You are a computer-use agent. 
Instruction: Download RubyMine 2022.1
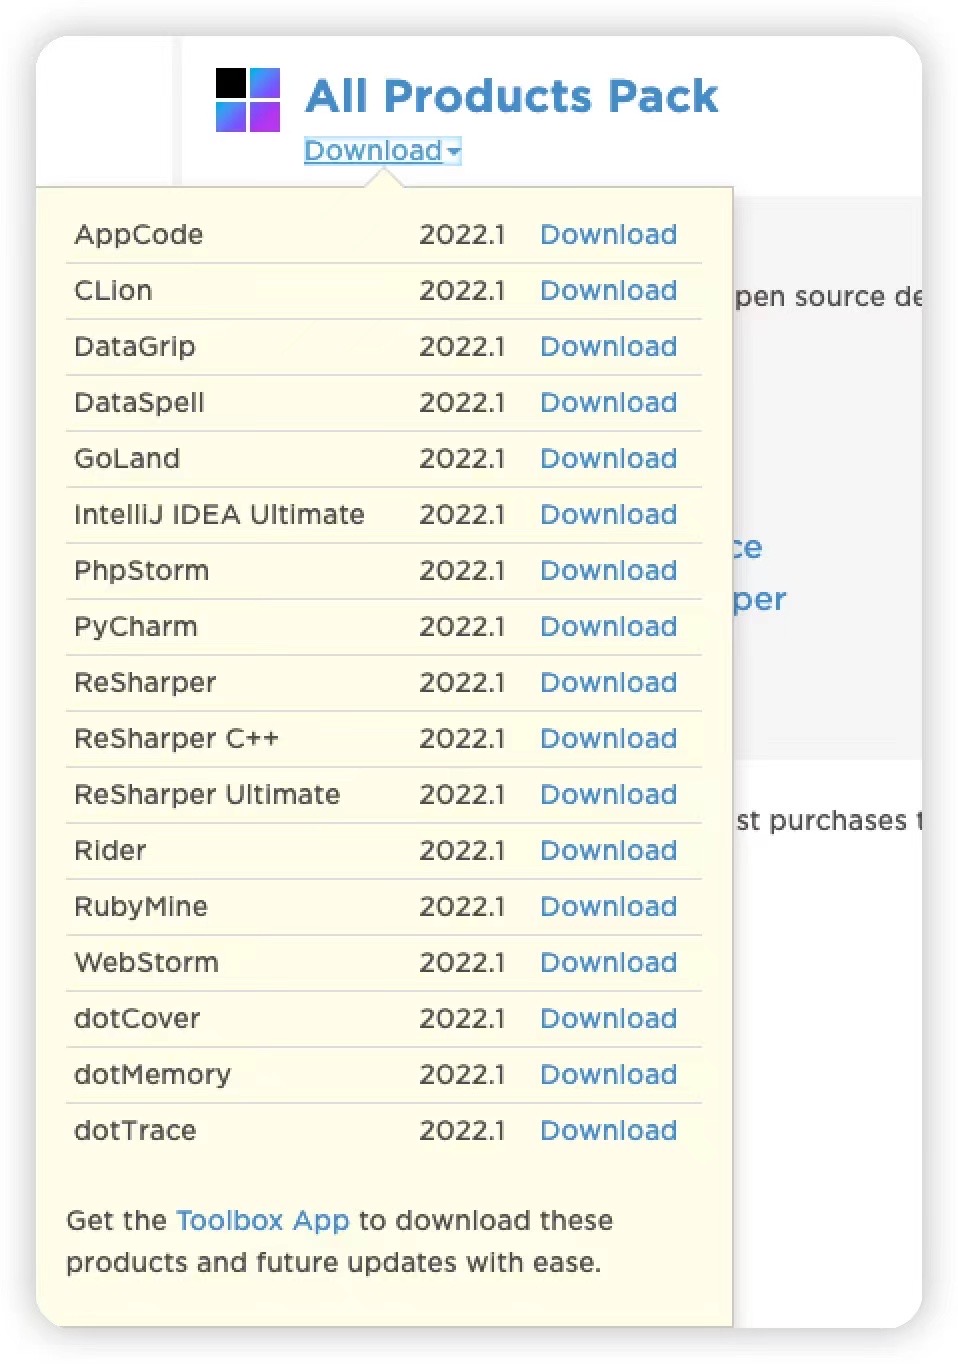pos(608,906)
